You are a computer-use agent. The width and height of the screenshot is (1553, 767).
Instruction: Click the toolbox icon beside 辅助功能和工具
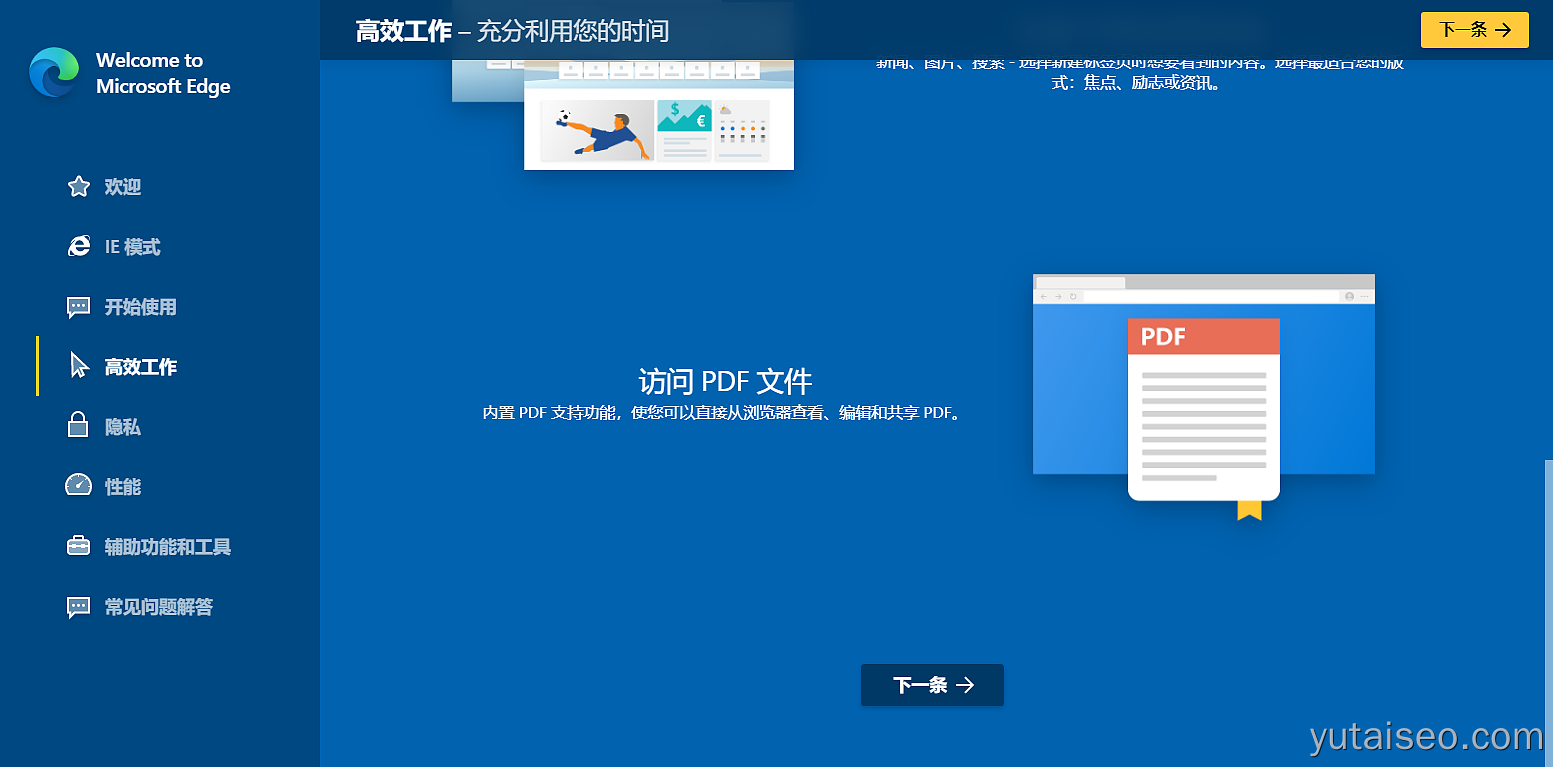point(78,546)
